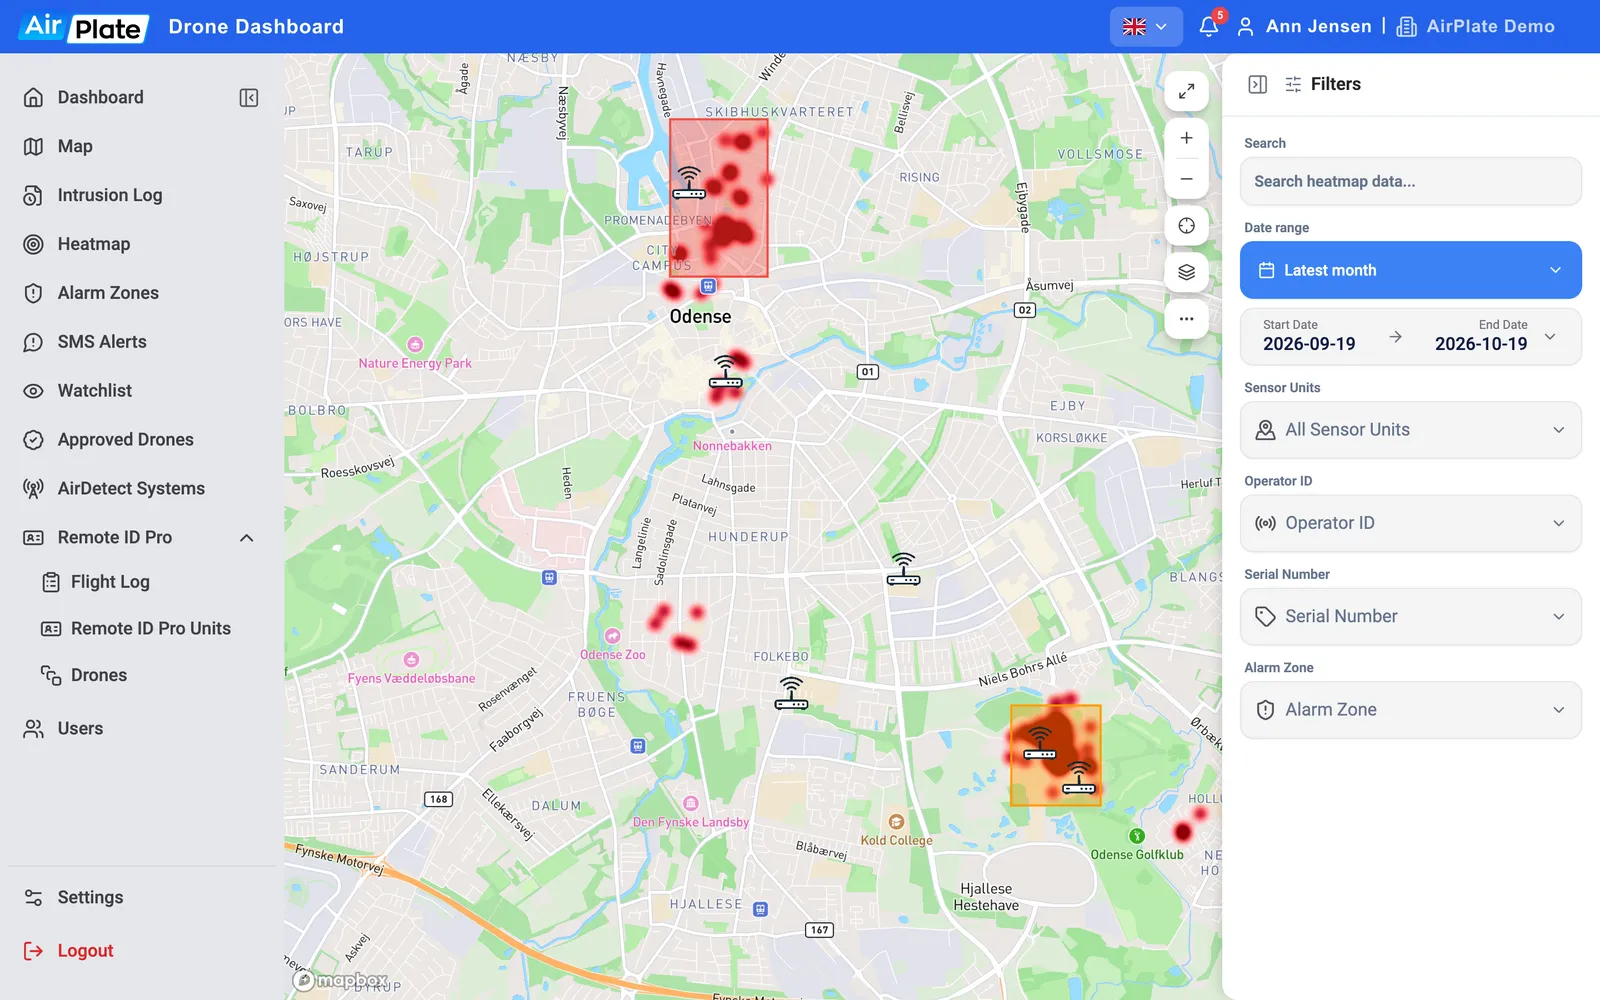Viewport: 1600px width, 1000px height.
Task: Open the Alarm Zone dropdown
Action: pyautogui.click(x=1411, y=710)
